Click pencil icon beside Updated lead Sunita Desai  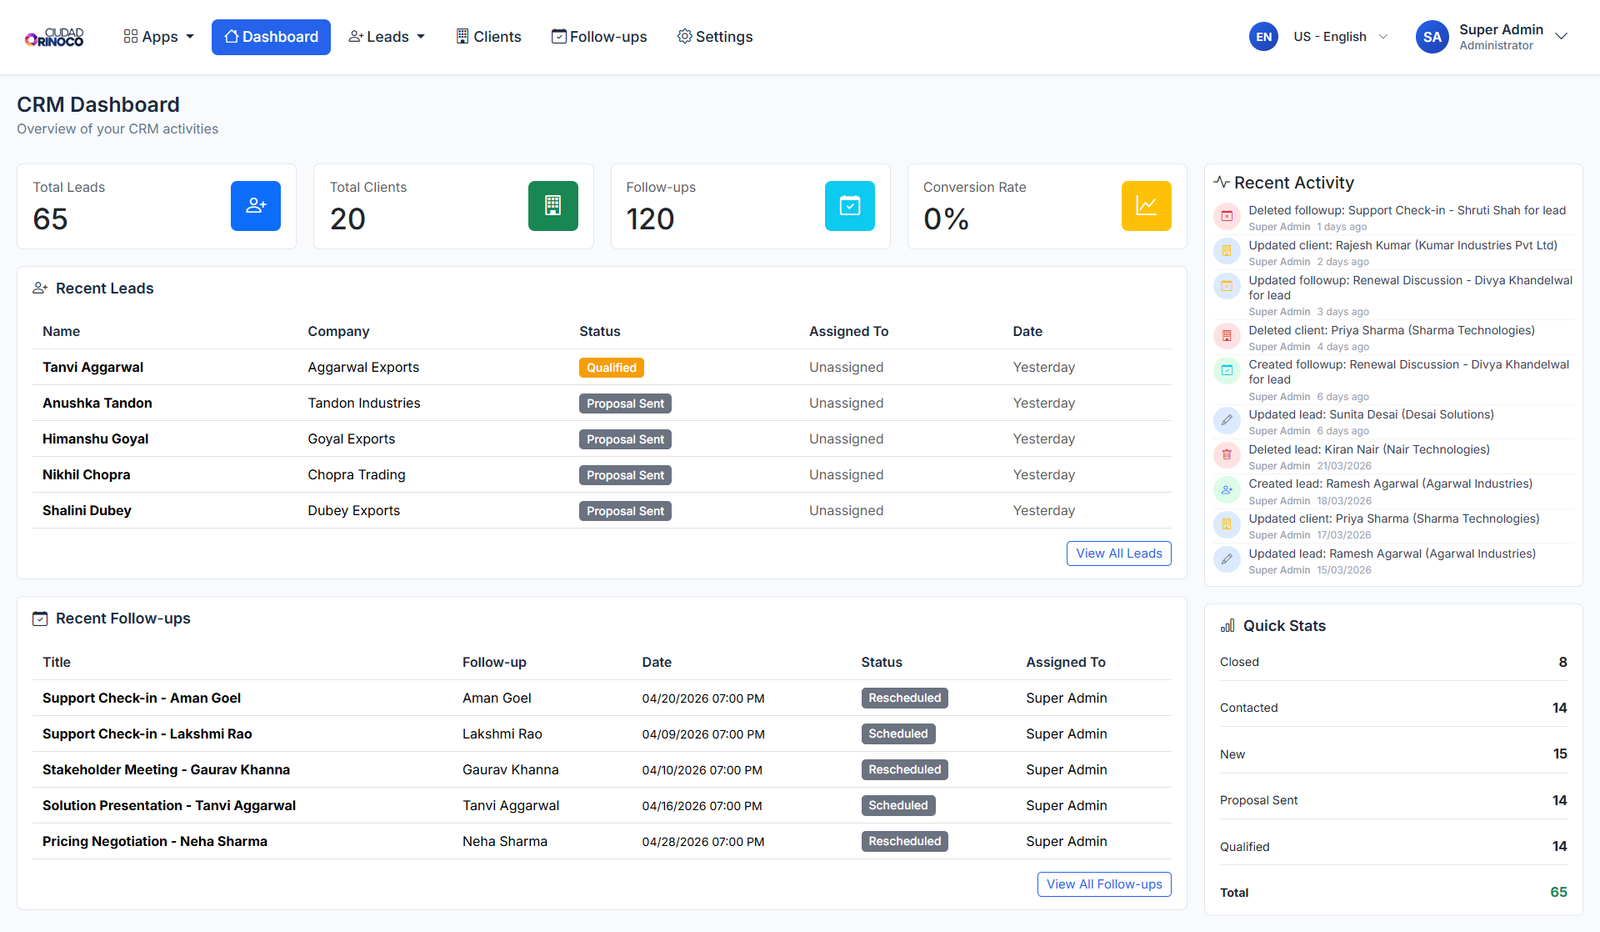tap(1226, 420)
